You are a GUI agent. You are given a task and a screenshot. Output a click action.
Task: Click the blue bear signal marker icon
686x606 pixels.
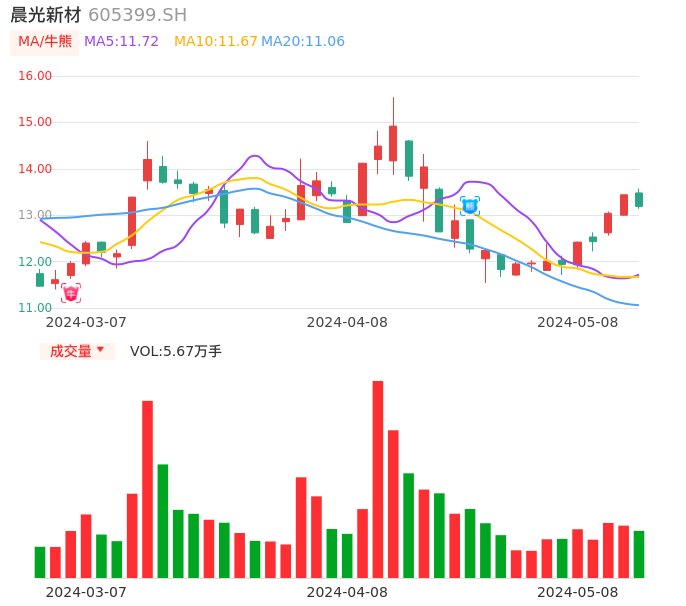coord(470,206)
